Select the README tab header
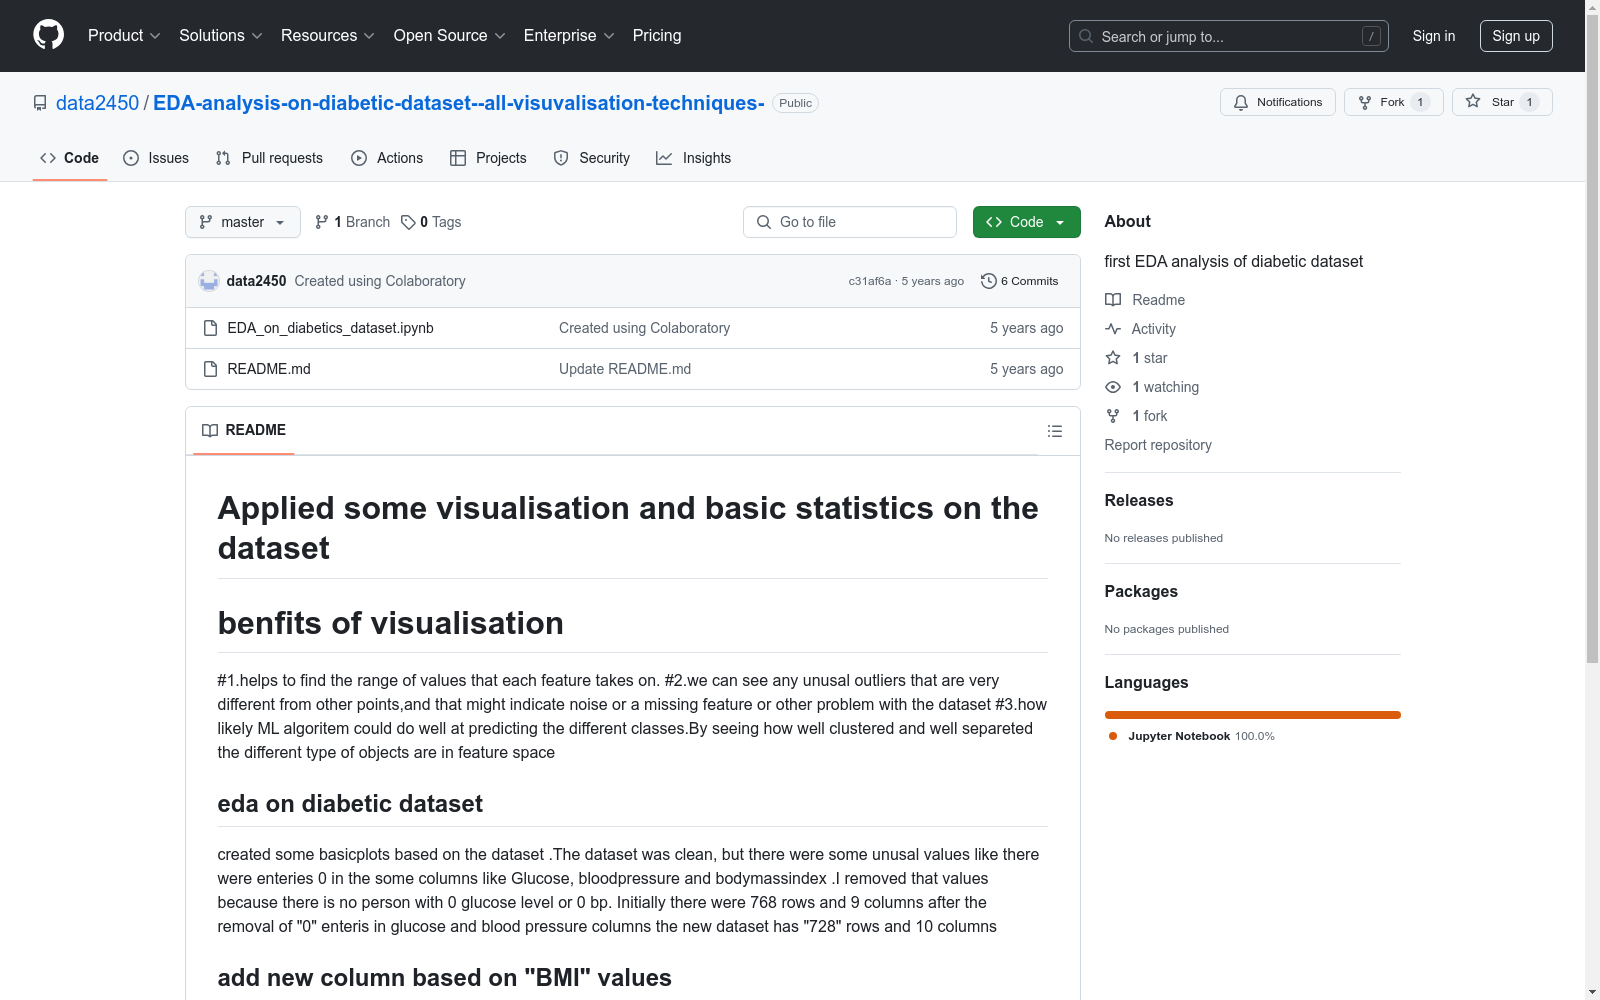Screen dimensions: 1600x1000 point(244,430)
